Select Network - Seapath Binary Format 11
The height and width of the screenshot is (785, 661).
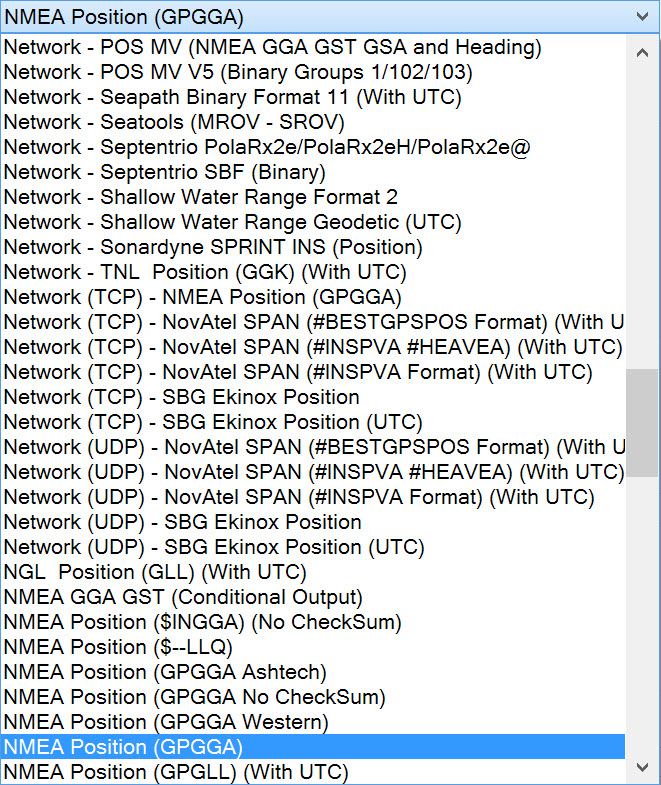pos(232,97)
